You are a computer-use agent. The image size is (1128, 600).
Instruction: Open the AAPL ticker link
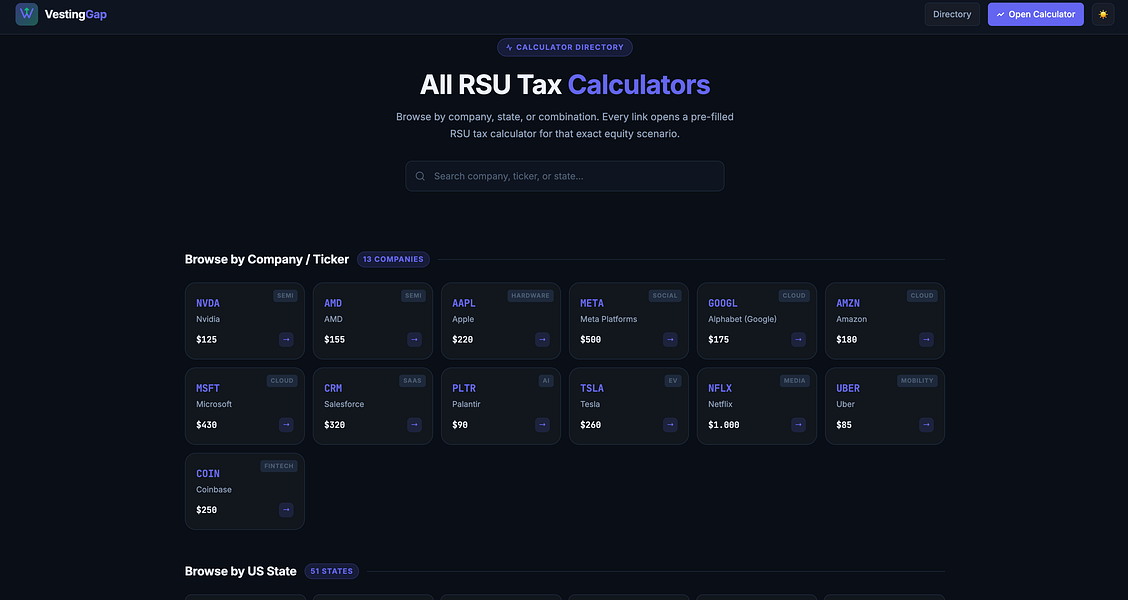(x=464, y=304)
